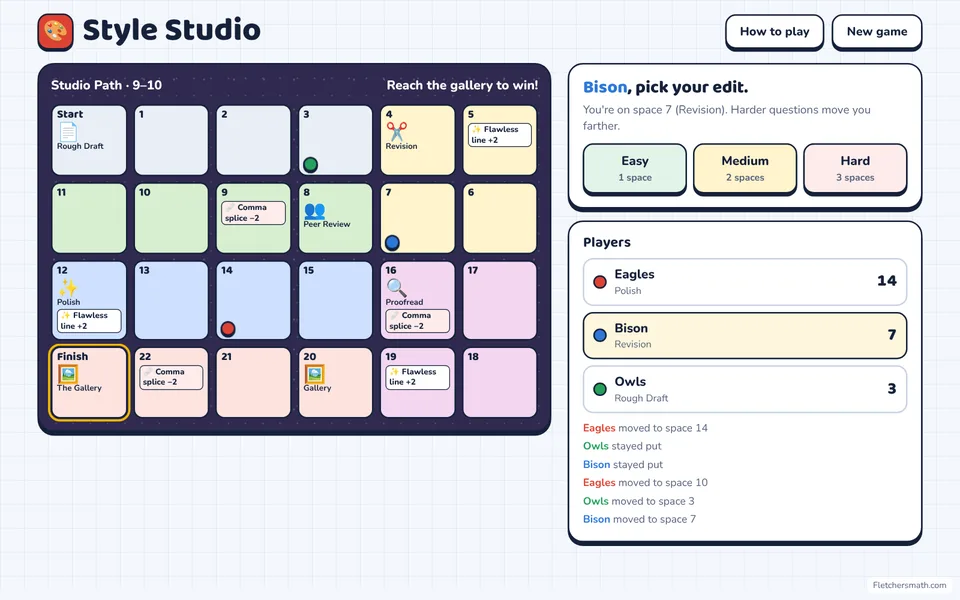This screenshot has height=600, width=960.
Task: Click the blue dot in Bison player row
Action: [x=600, y=335]
